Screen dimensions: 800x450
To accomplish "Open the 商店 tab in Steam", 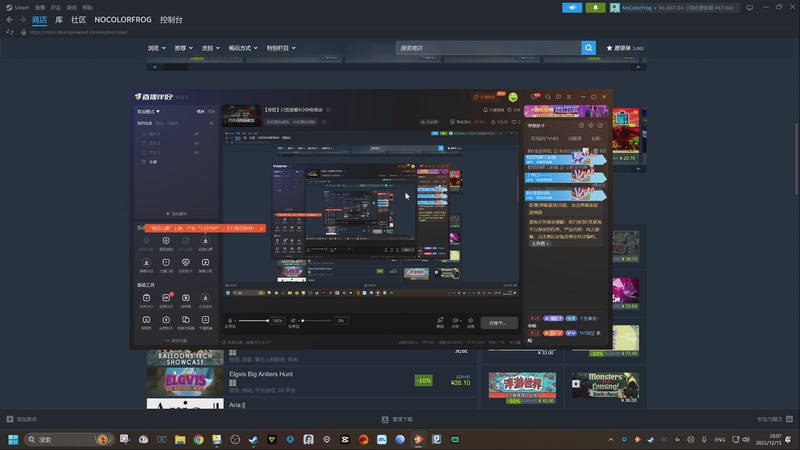I will click(x=39, y=19).
